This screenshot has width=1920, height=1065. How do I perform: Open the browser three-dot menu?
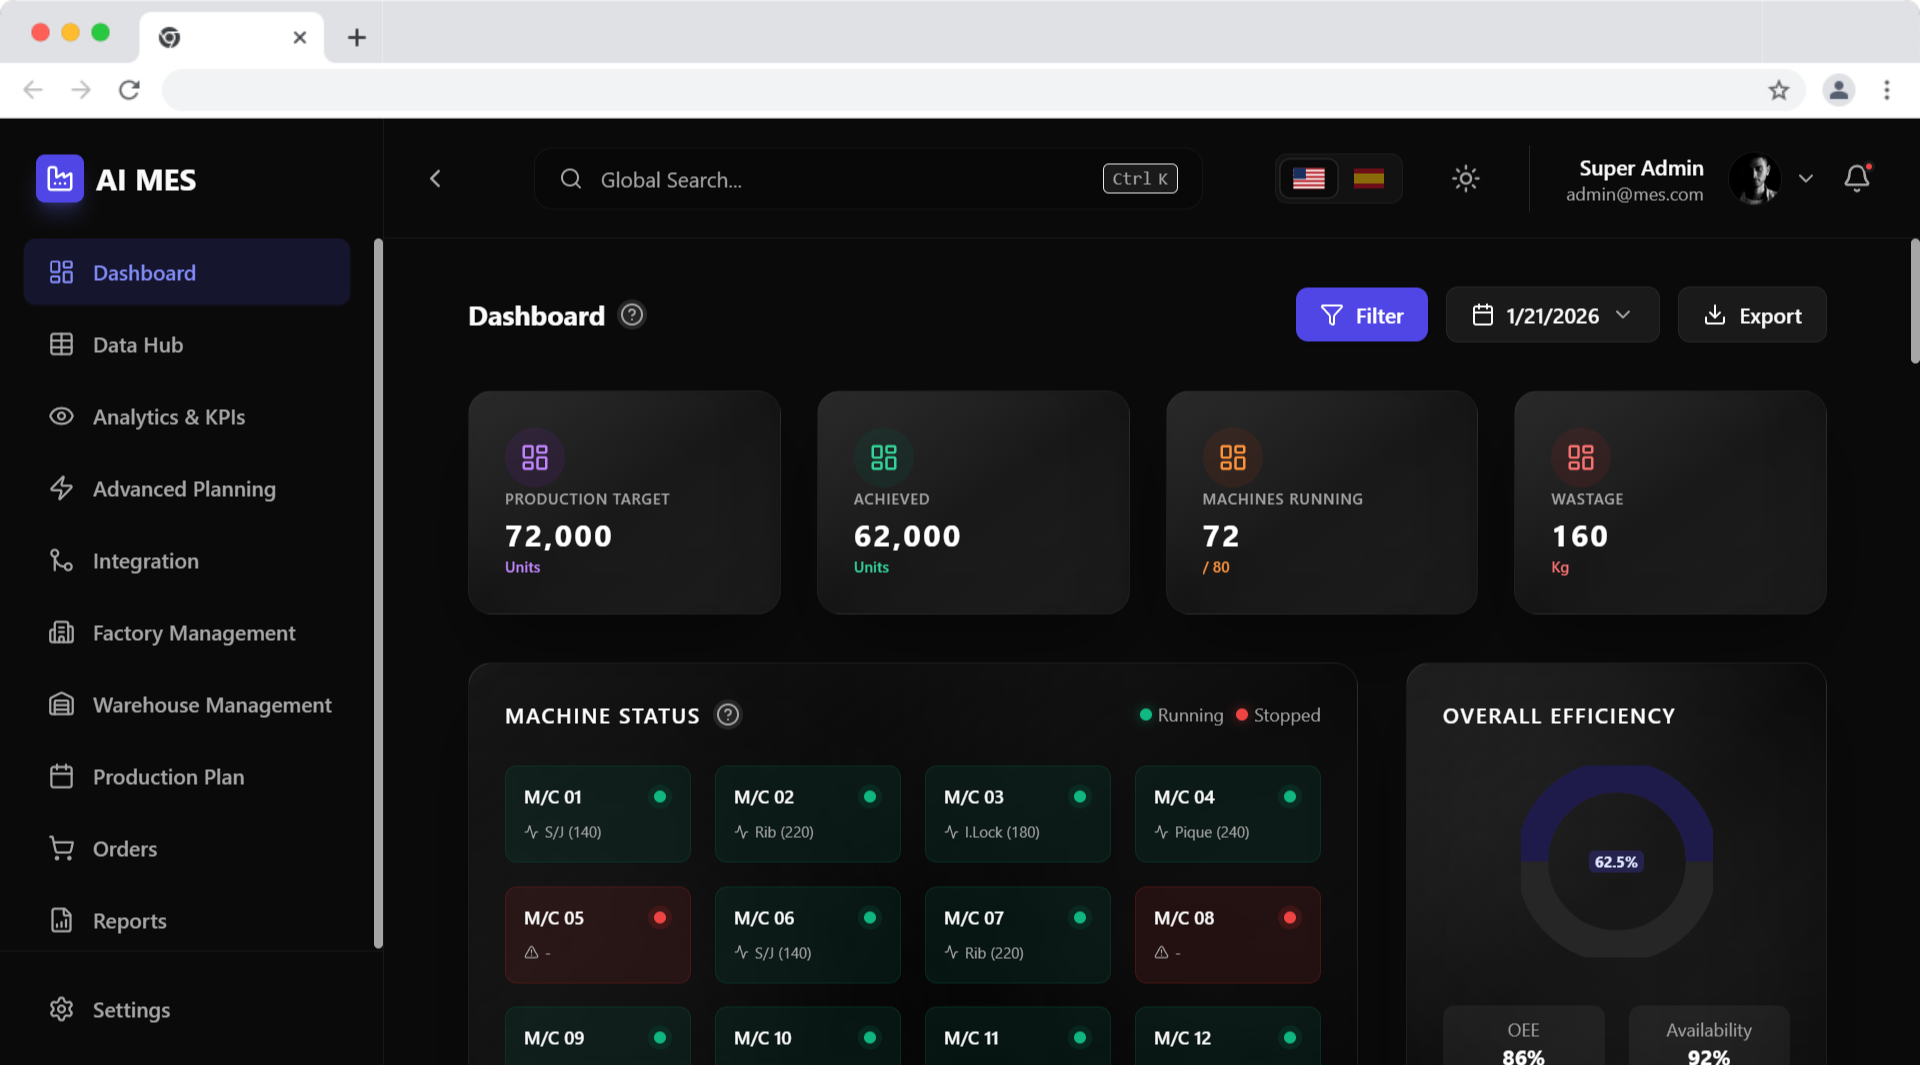1887,90
